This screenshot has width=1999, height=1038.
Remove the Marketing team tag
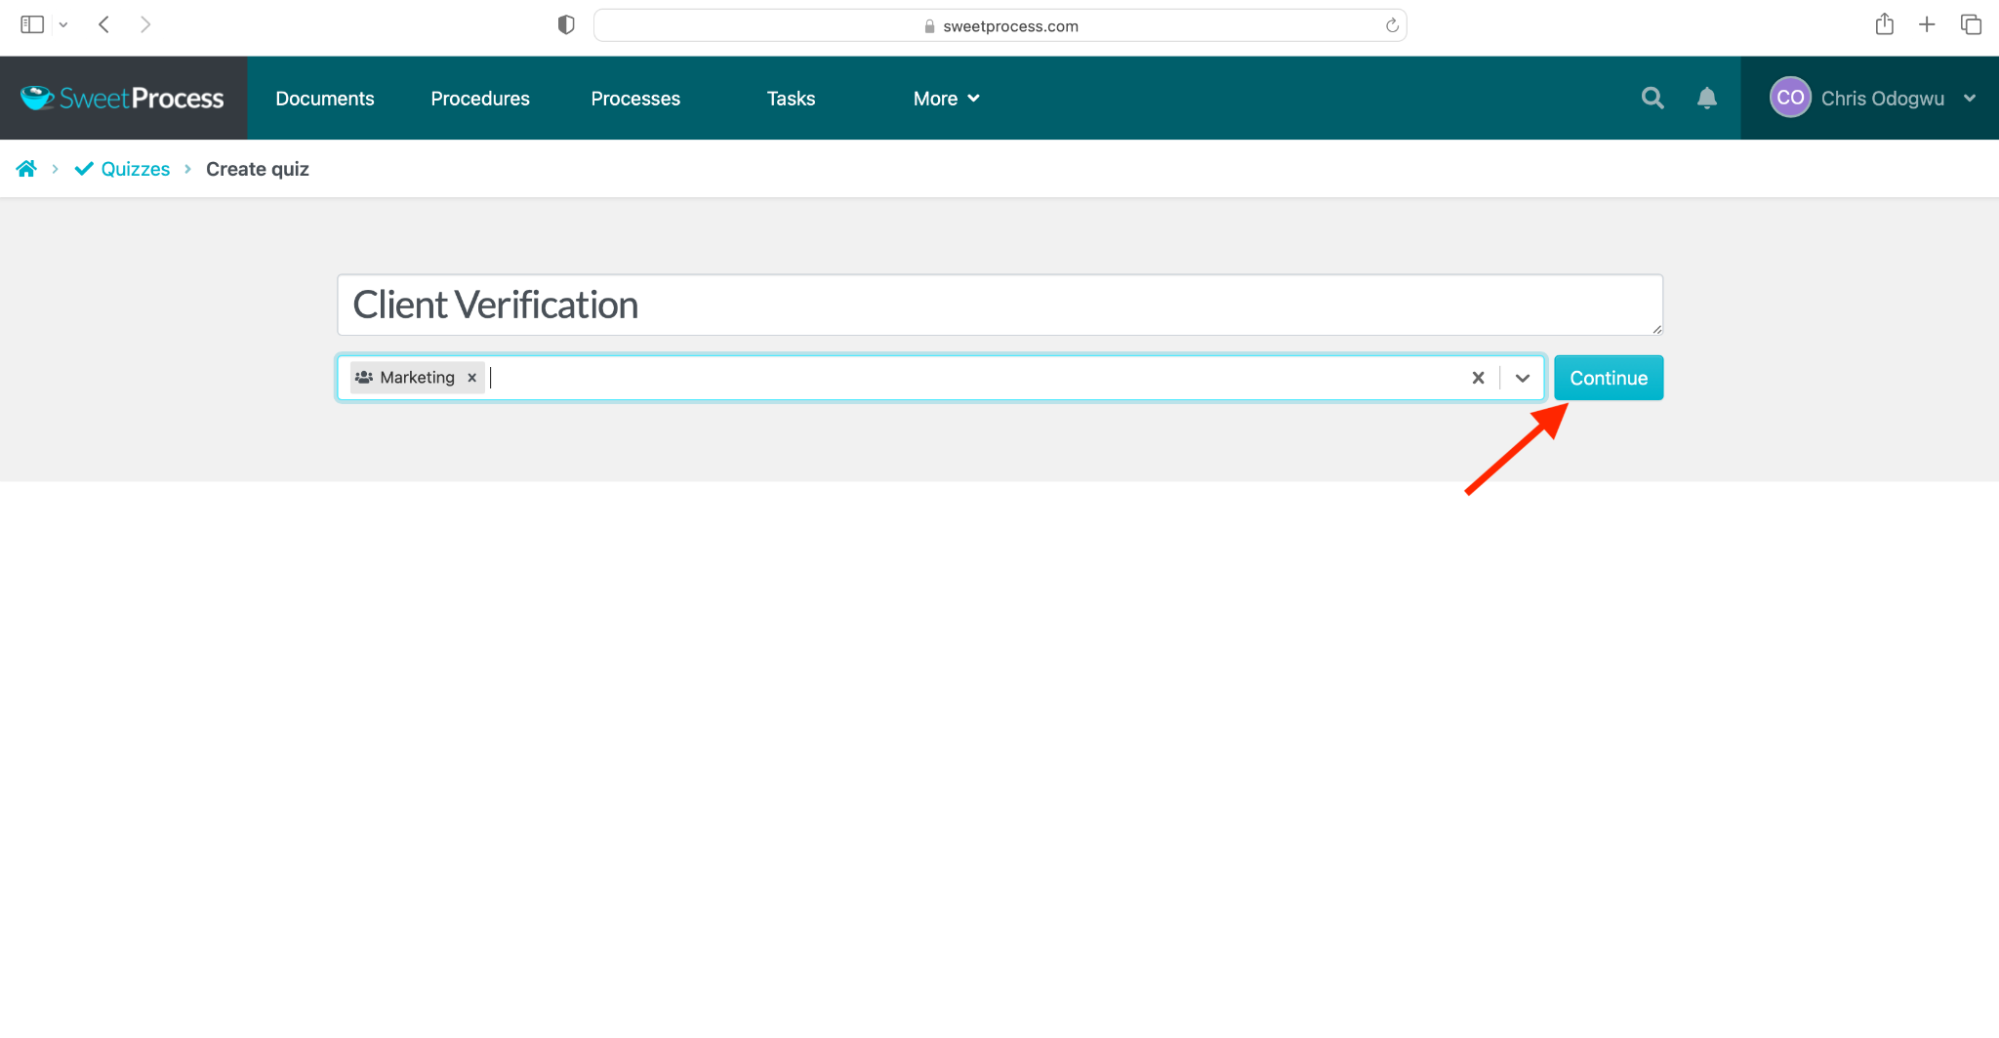coord(472,378)
